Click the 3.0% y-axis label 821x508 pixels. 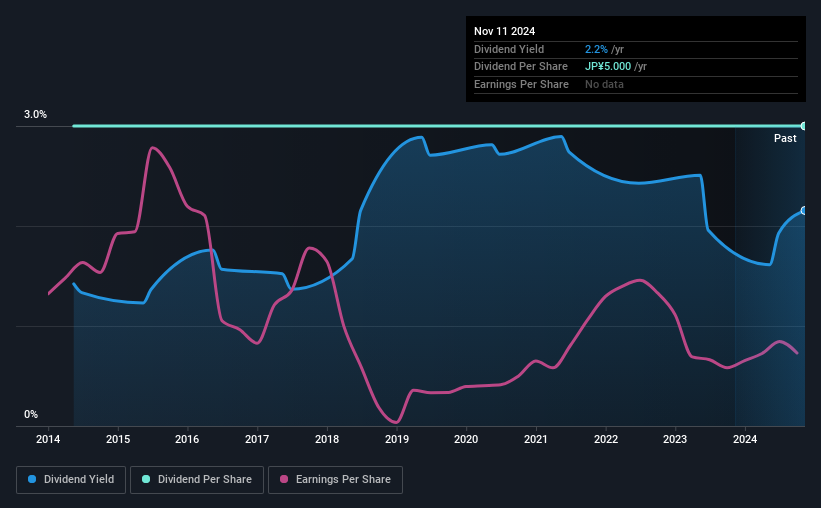(x=35, y=114)
